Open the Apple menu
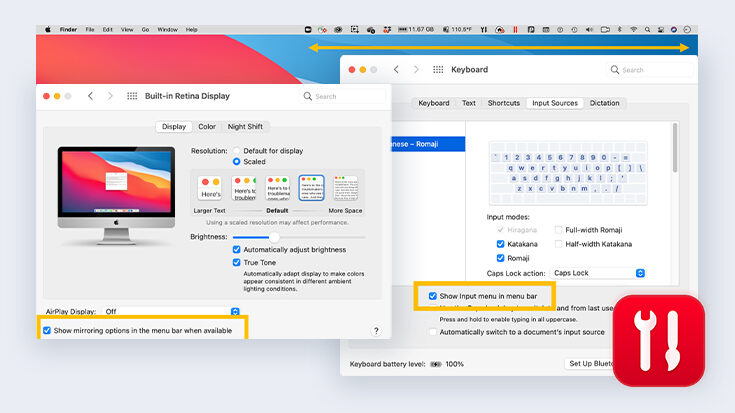Image resolution: width=735 pixels, height=413 pixels. [48, 30]
